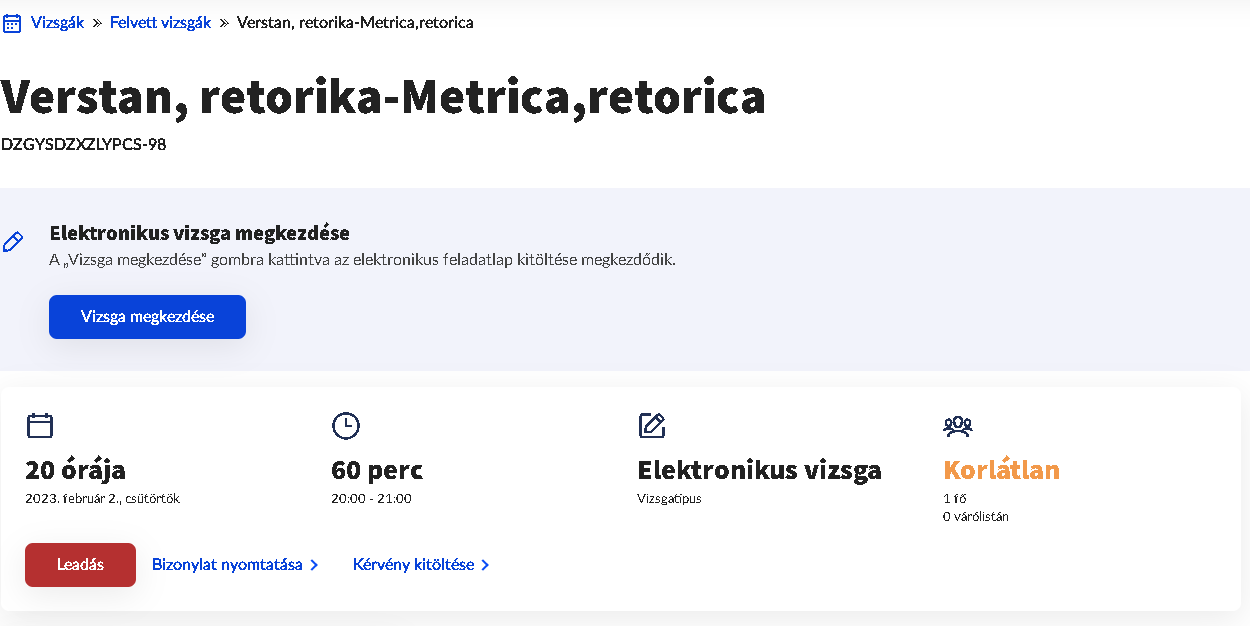Image resolution: width=1250 pixels, height=626 pixels.
Task: Go to the "Vizsgák" breadcrumb
Action: click(57, 22)
